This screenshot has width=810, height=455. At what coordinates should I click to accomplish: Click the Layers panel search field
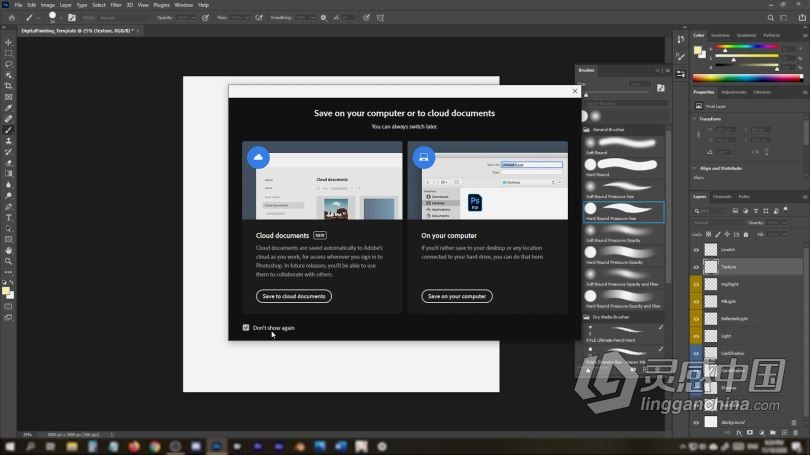(712, 211)
